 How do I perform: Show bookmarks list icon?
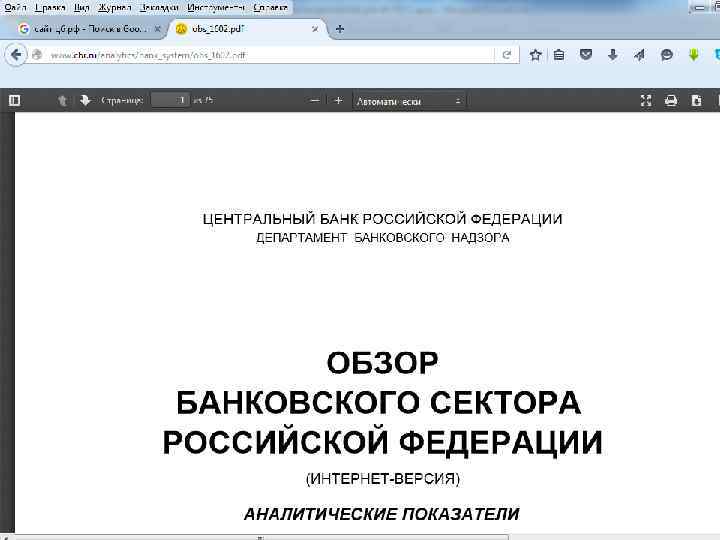[559, 55]
